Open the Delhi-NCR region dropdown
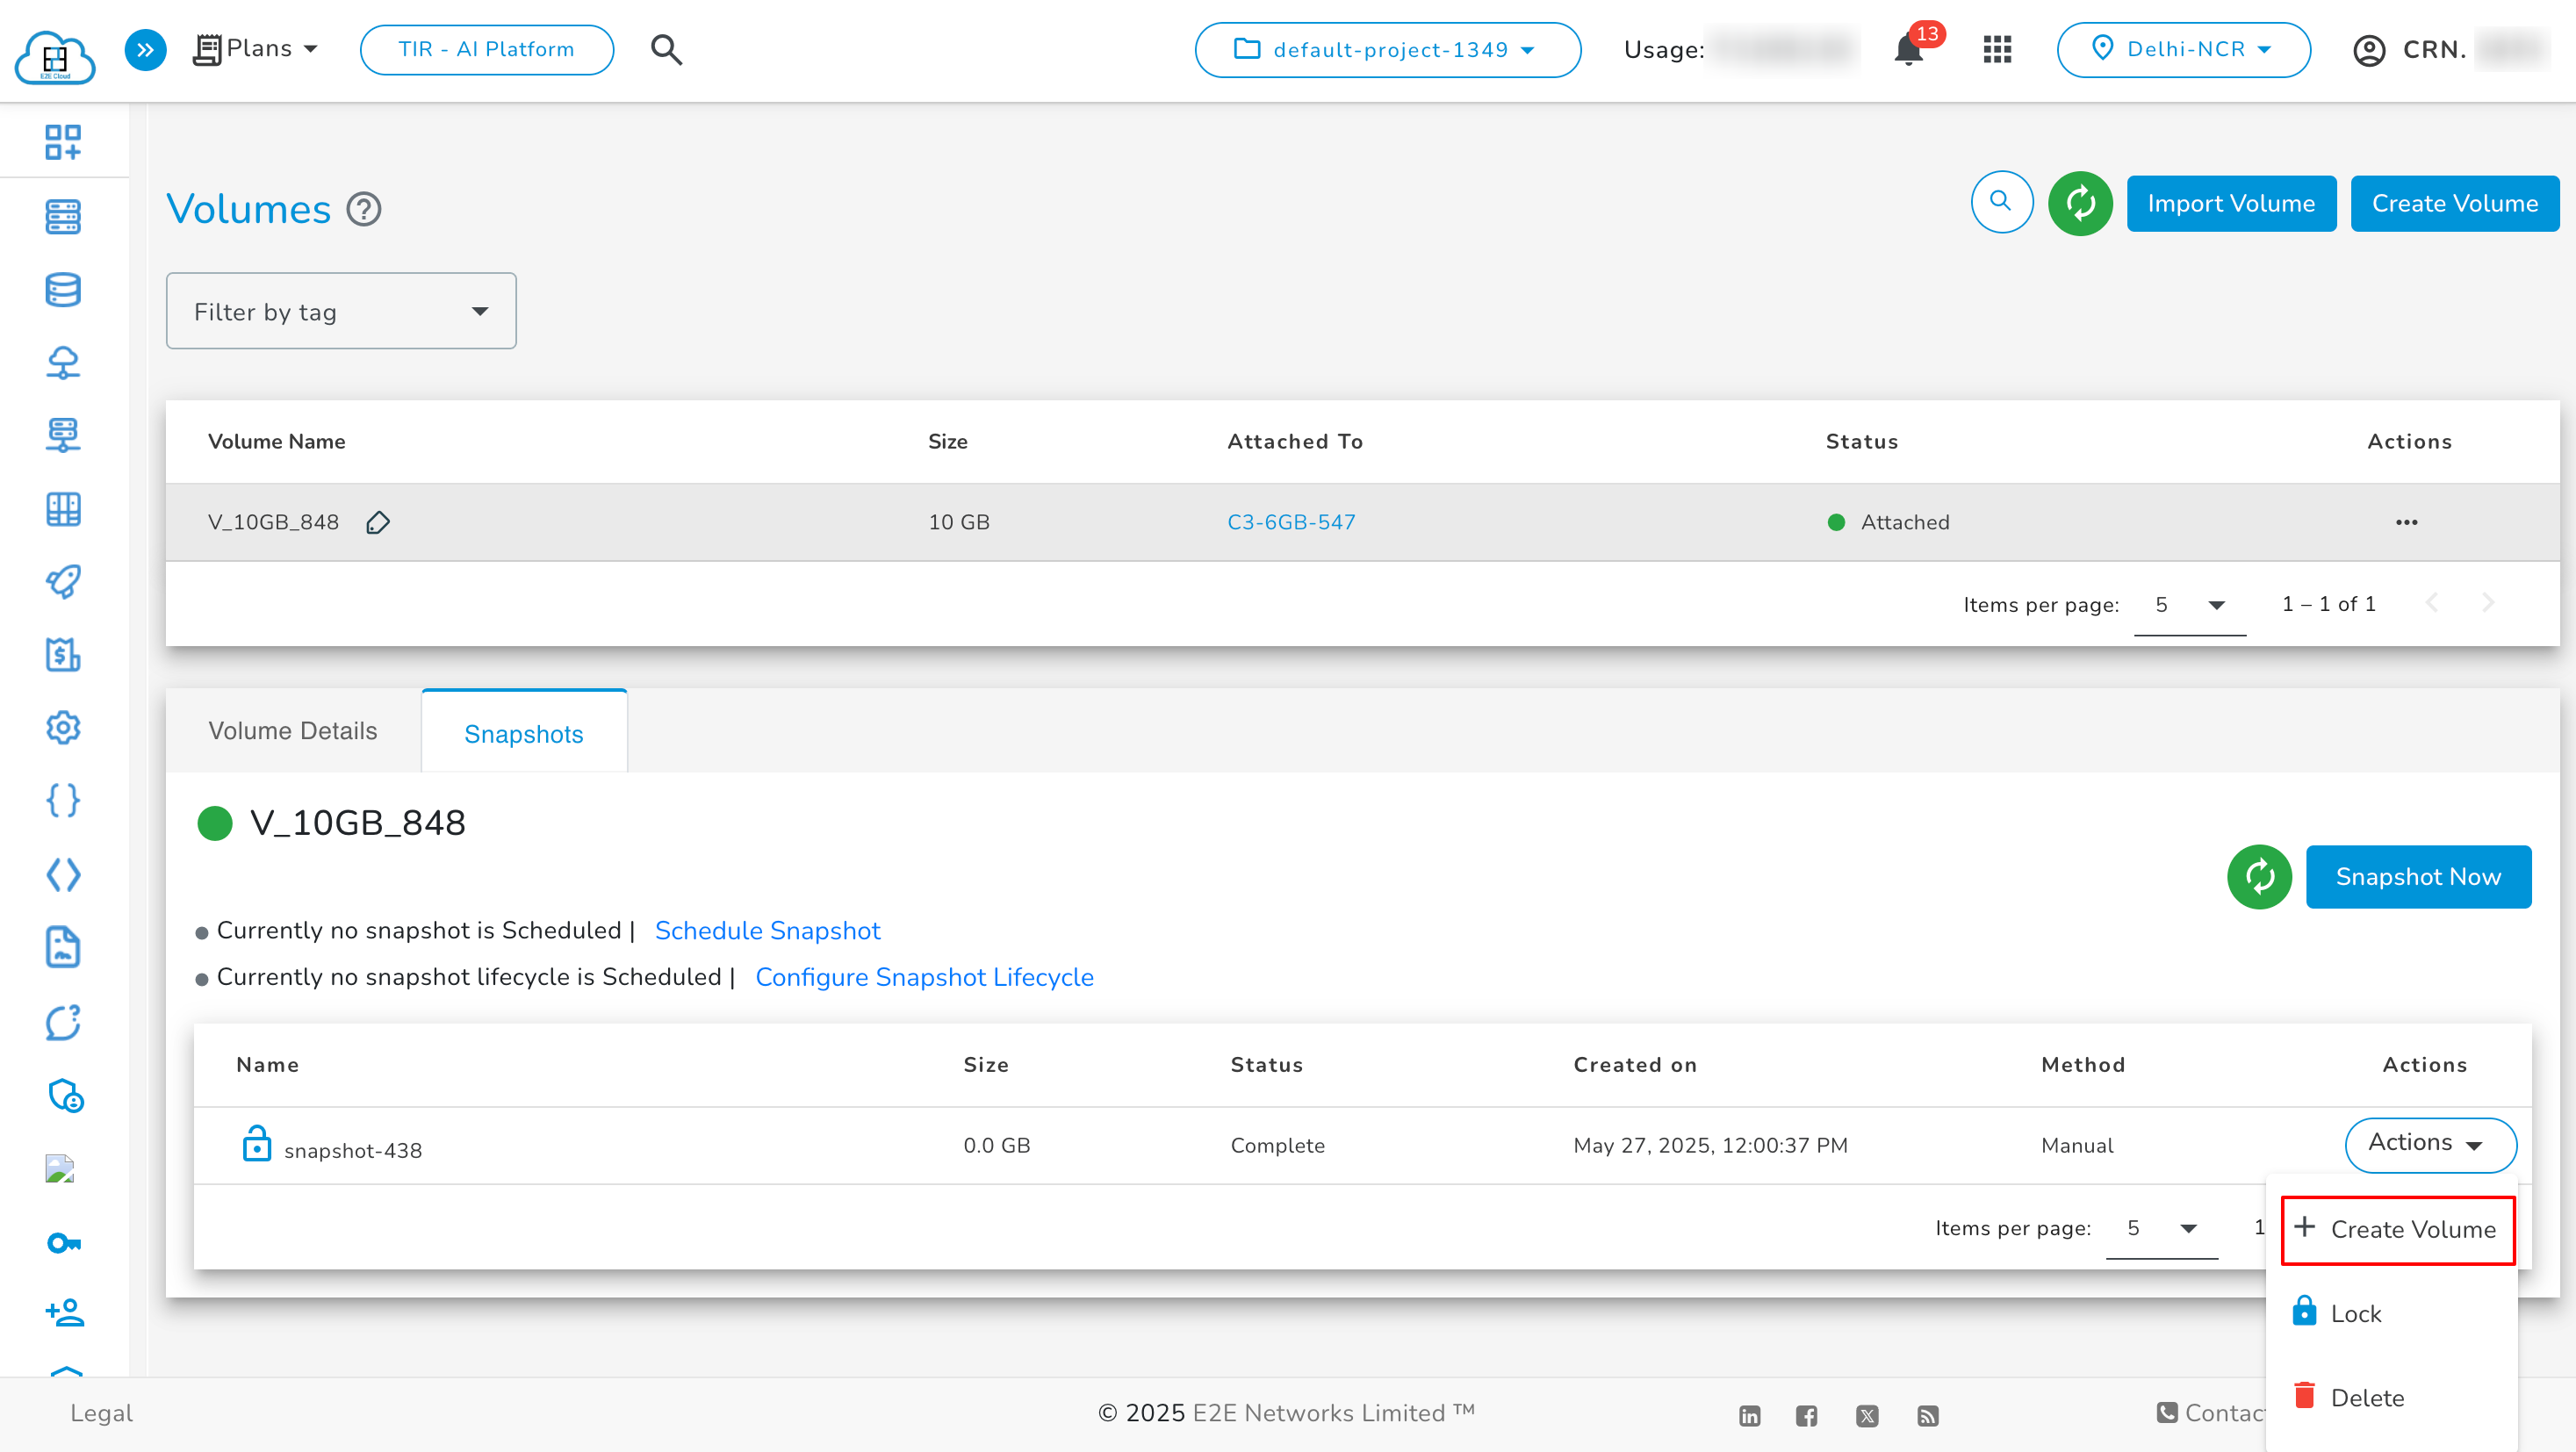Image resolution: width=2576 pixels, height=1452 pixels. tap(2183, 50)
